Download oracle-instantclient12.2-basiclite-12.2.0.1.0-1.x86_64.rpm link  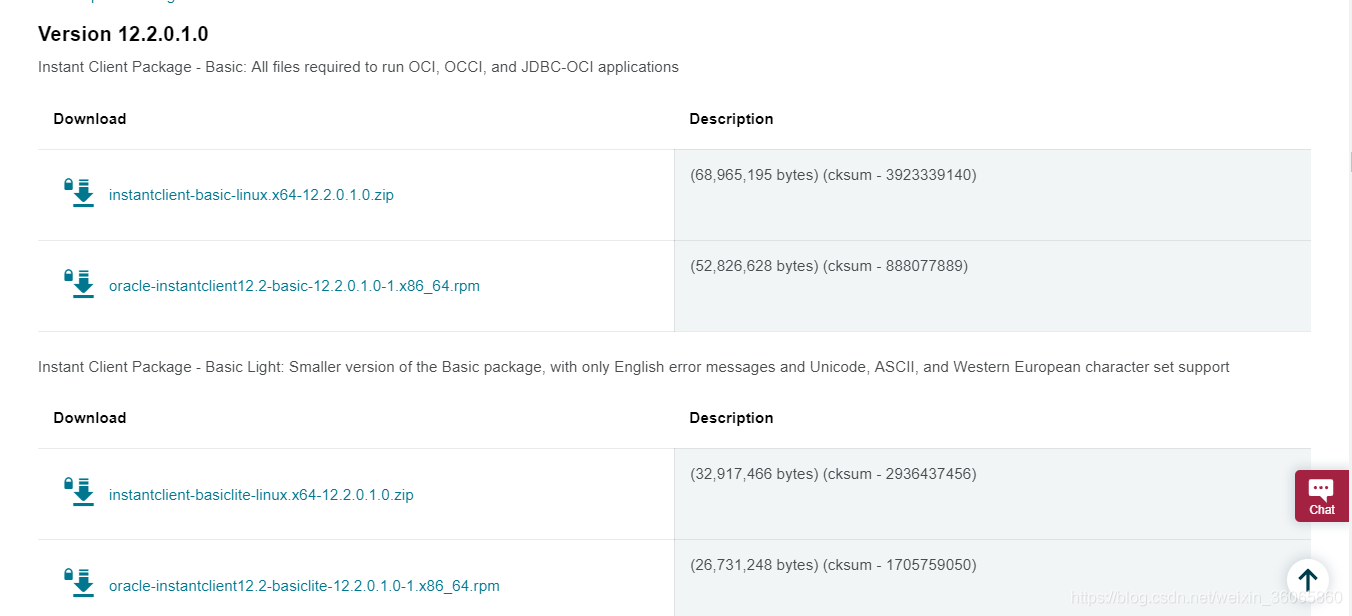click(x=304, y=586)
